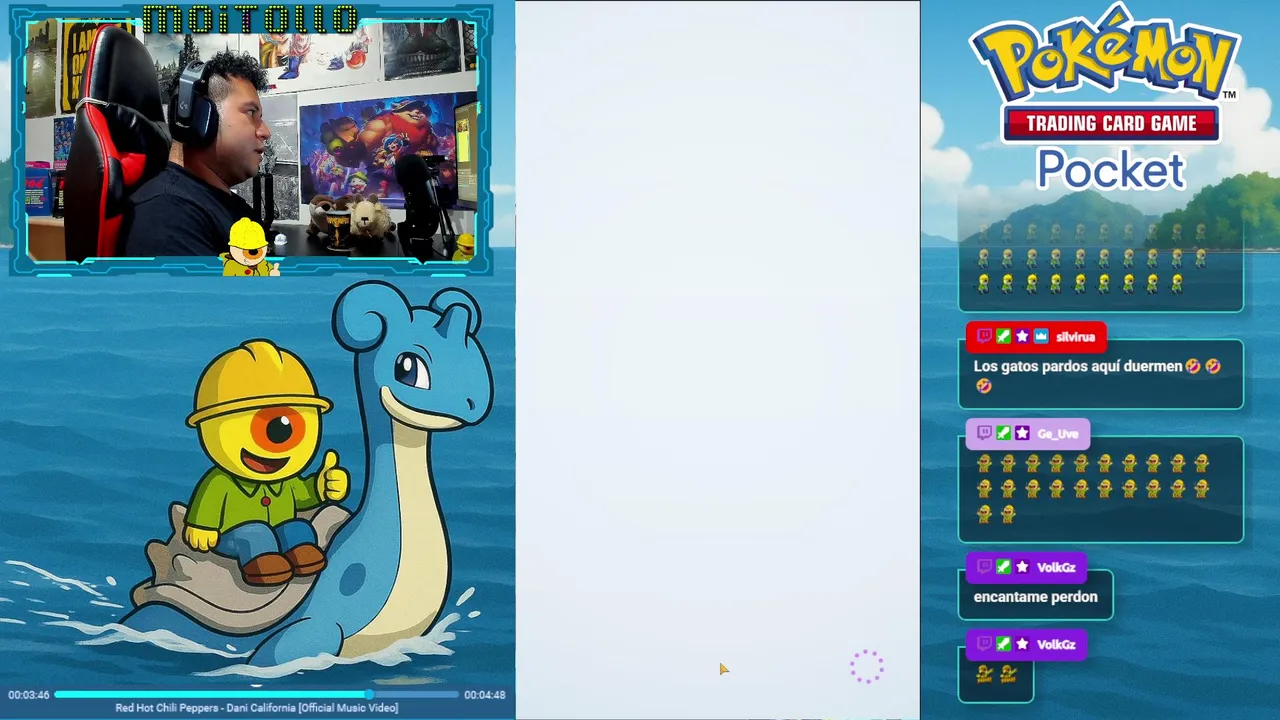Click the subscriber star badge in silvirua's header
Screen dimensions: 1280x720
1022,337
